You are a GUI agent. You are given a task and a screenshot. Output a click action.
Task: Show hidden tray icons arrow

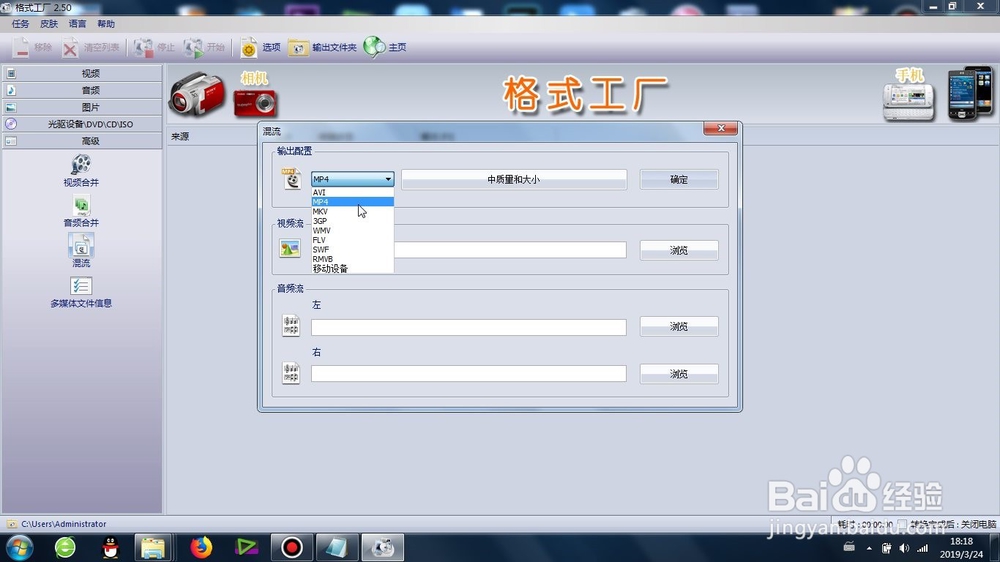tap(869, 548)
